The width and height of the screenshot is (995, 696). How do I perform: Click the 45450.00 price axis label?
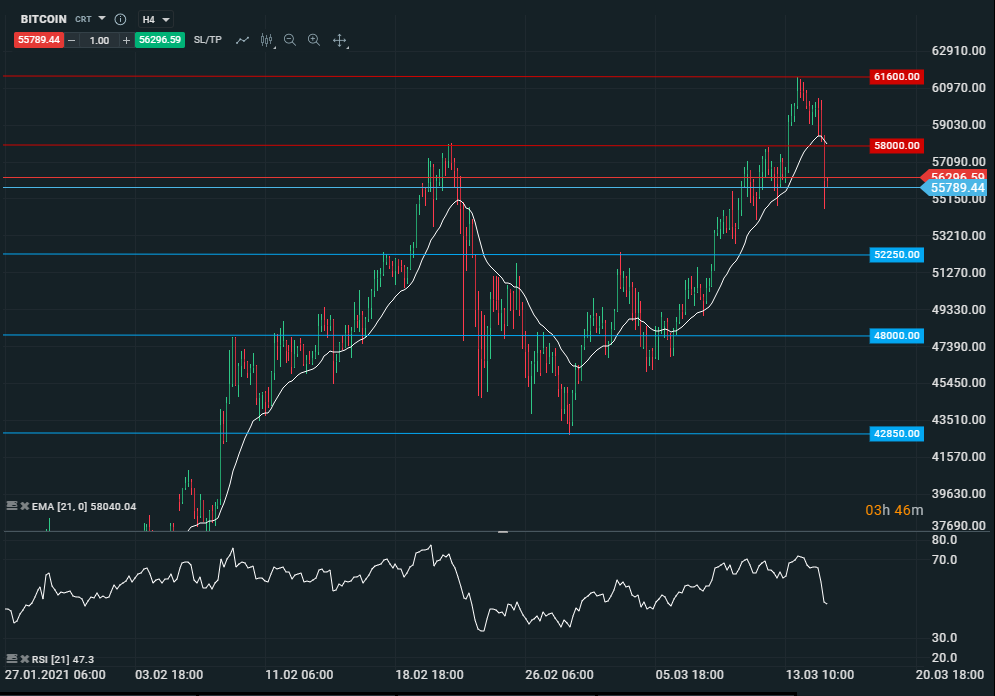click(x=958, y=383)
